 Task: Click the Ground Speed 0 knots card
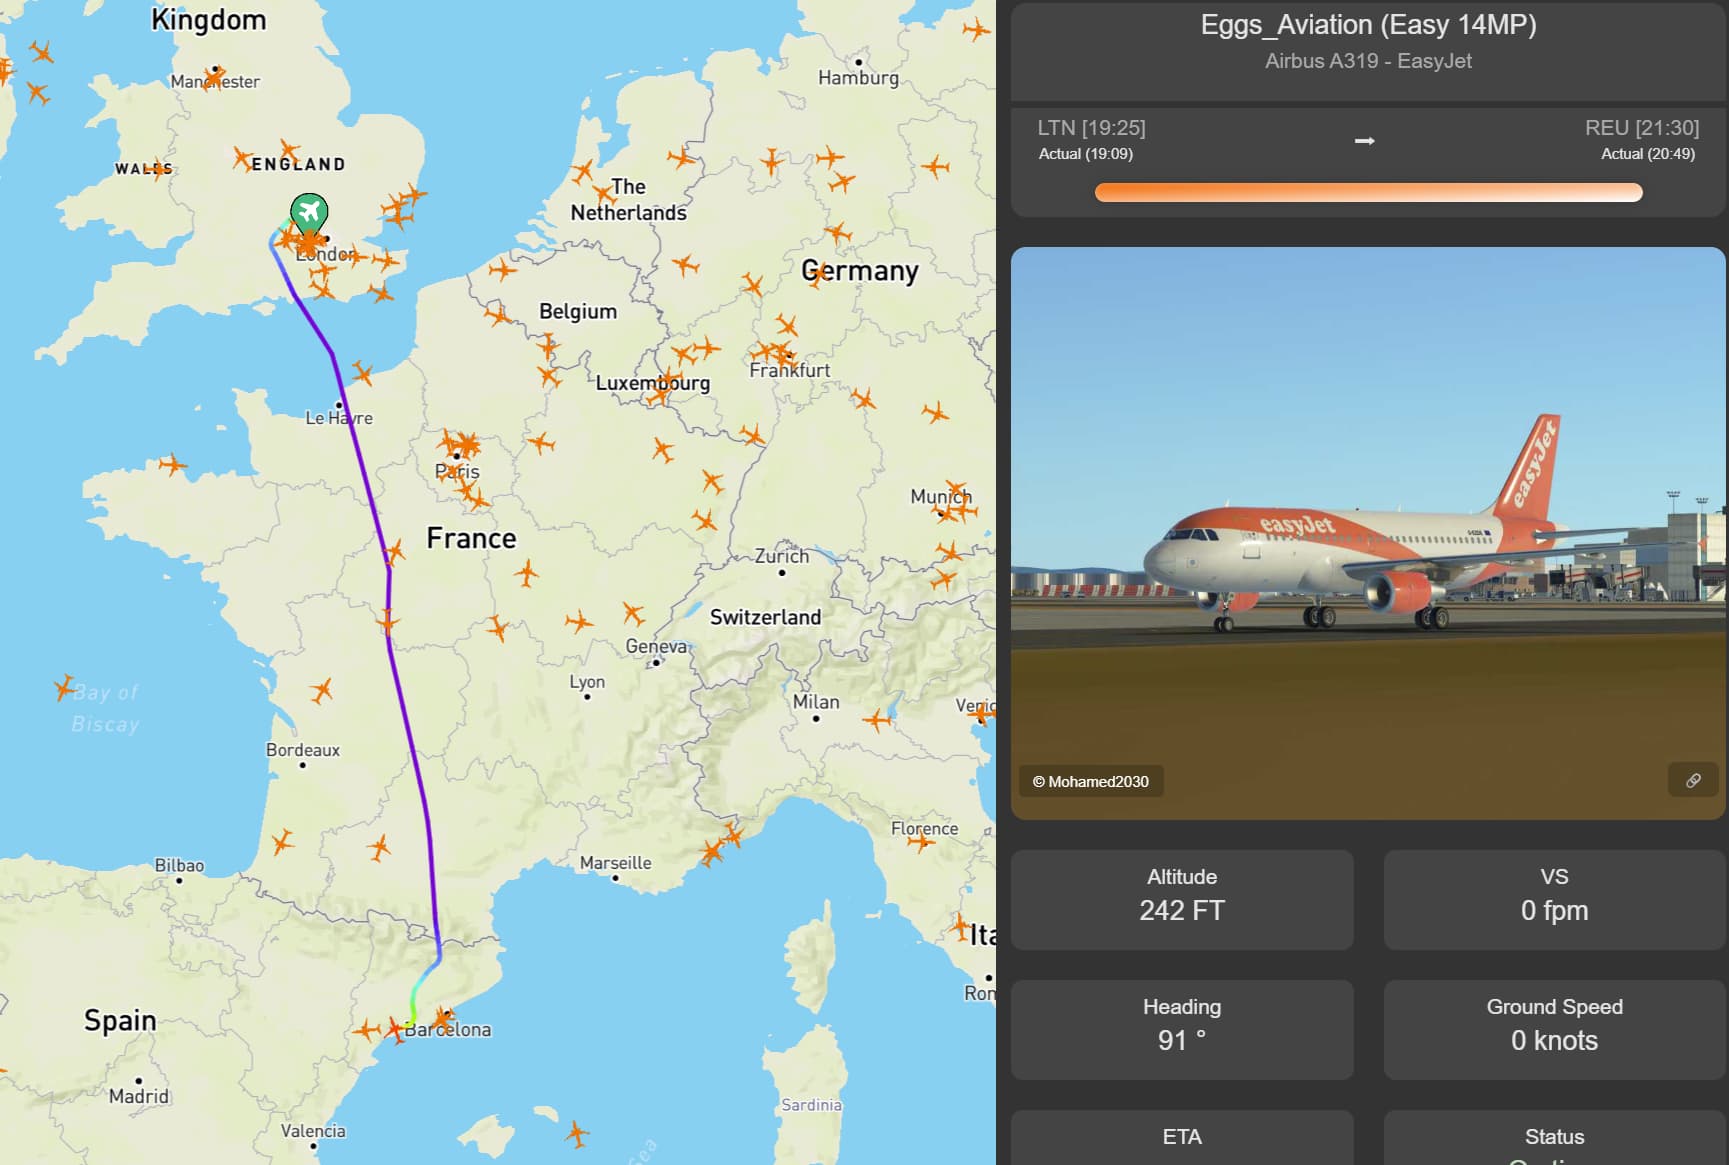1554,1030
